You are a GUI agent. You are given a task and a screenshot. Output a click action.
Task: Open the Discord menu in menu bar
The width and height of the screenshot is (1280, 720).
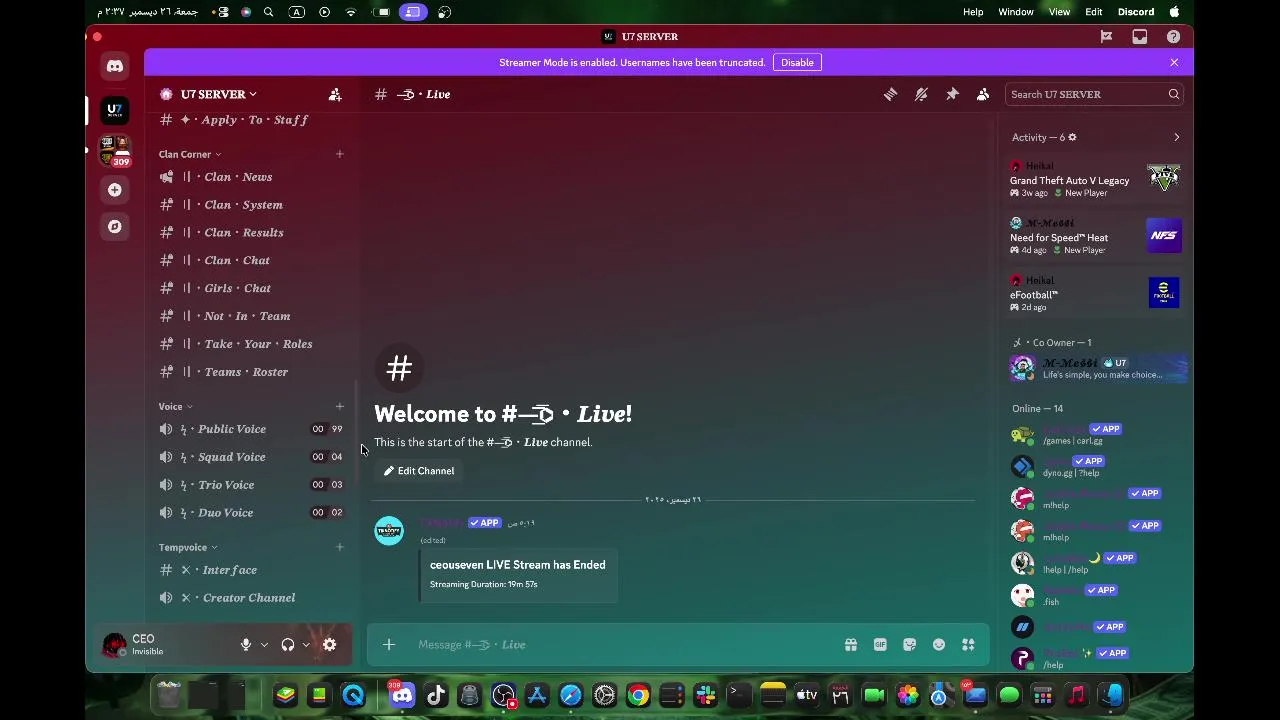click(1136, 12)
